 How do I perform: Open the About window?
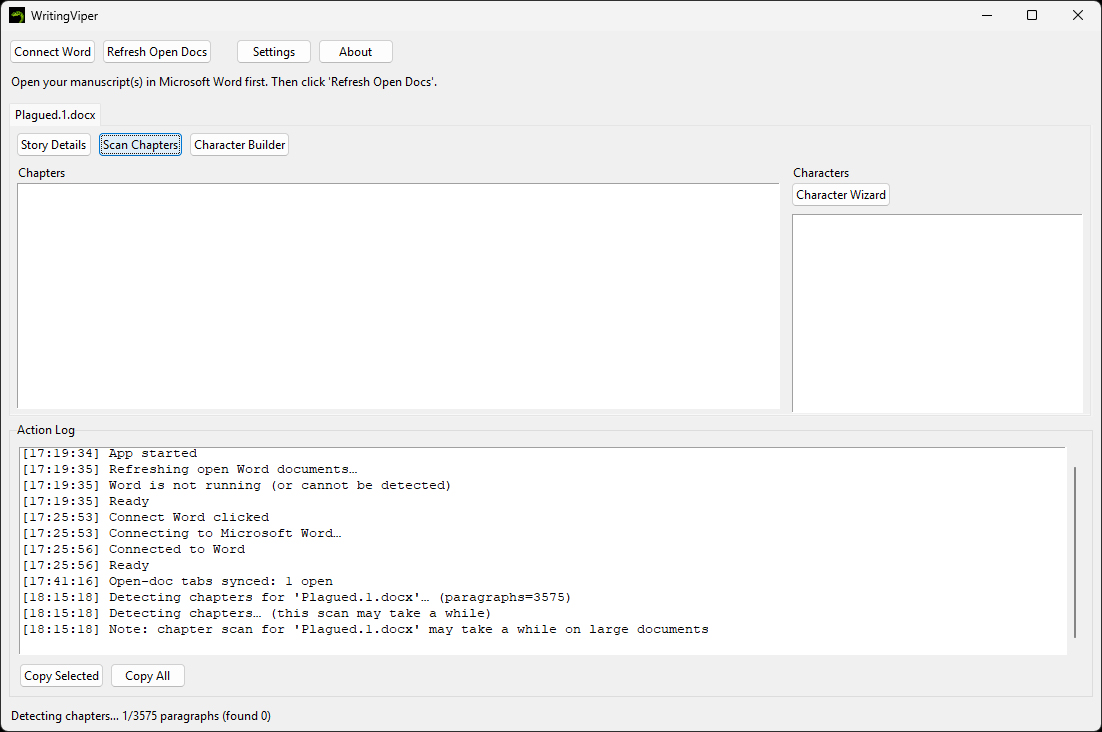(x=355, y=52)
